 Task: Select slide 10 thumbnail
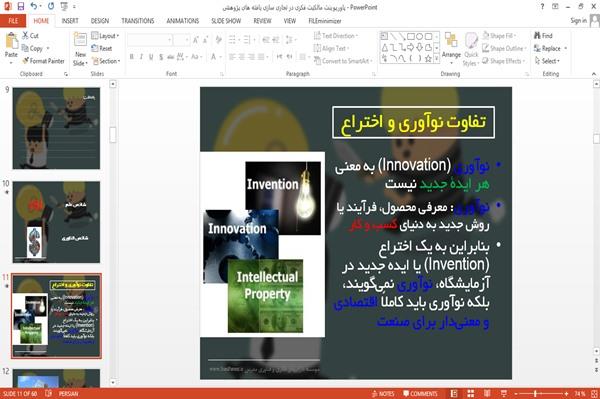pyautogui.click(x=56, y=222)
